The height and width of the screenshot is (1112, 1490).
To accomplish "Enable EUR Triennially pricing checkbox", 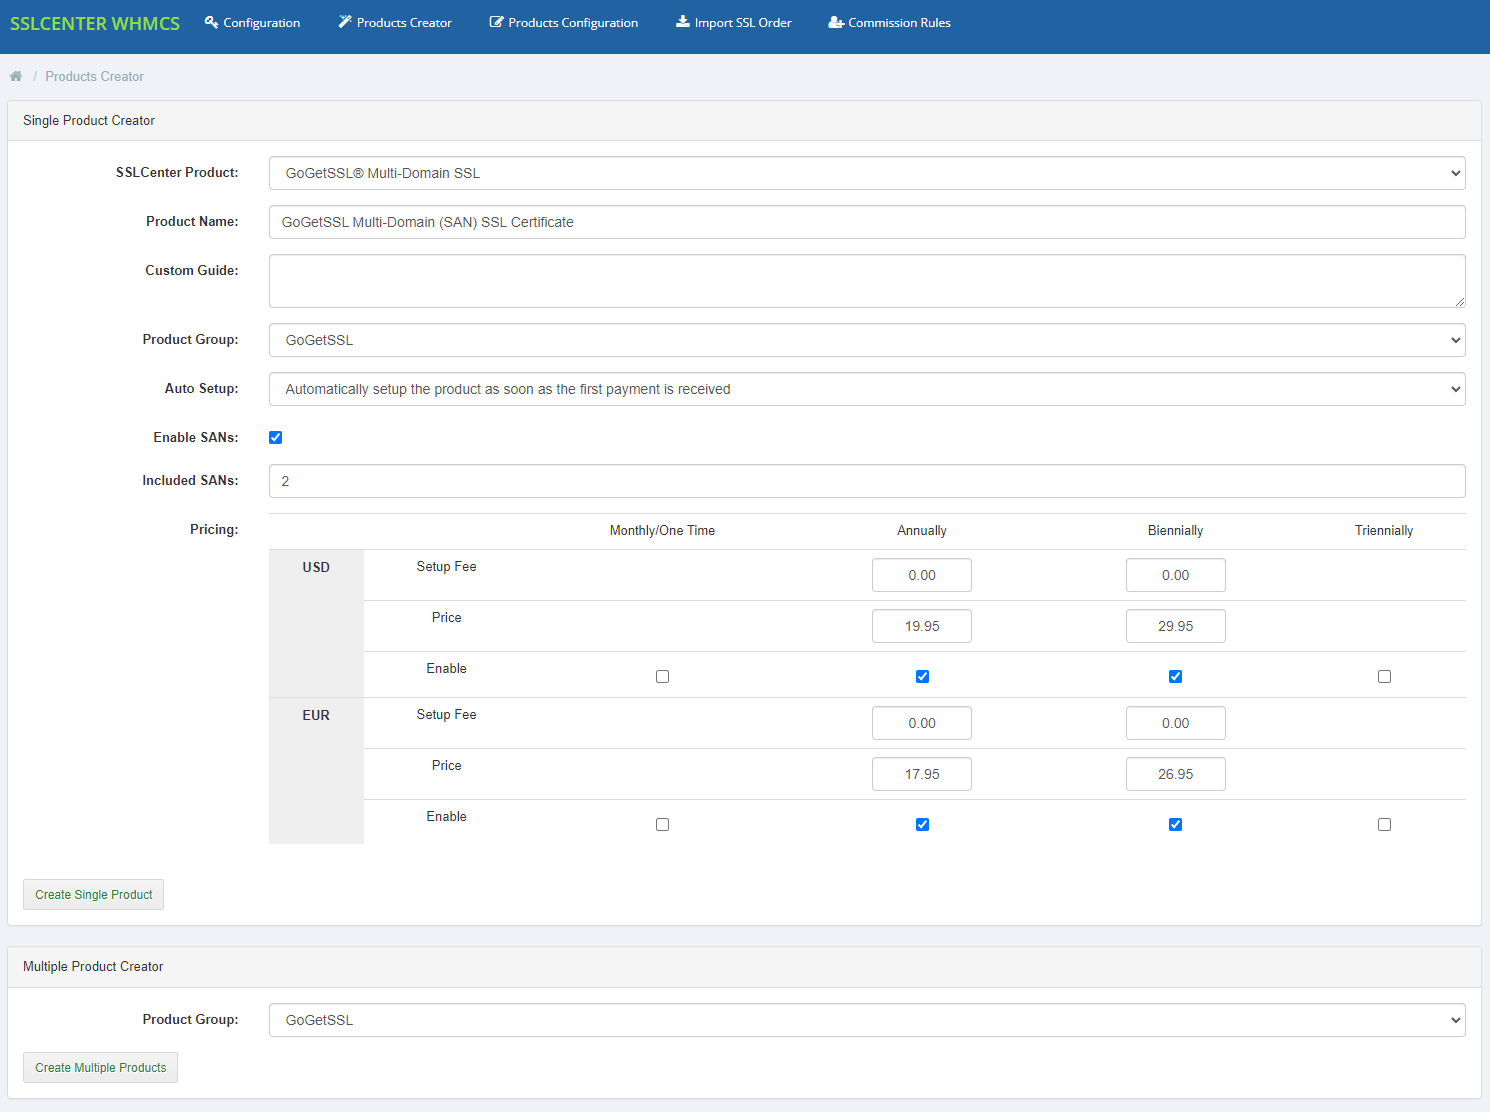I will [1384, 825].
